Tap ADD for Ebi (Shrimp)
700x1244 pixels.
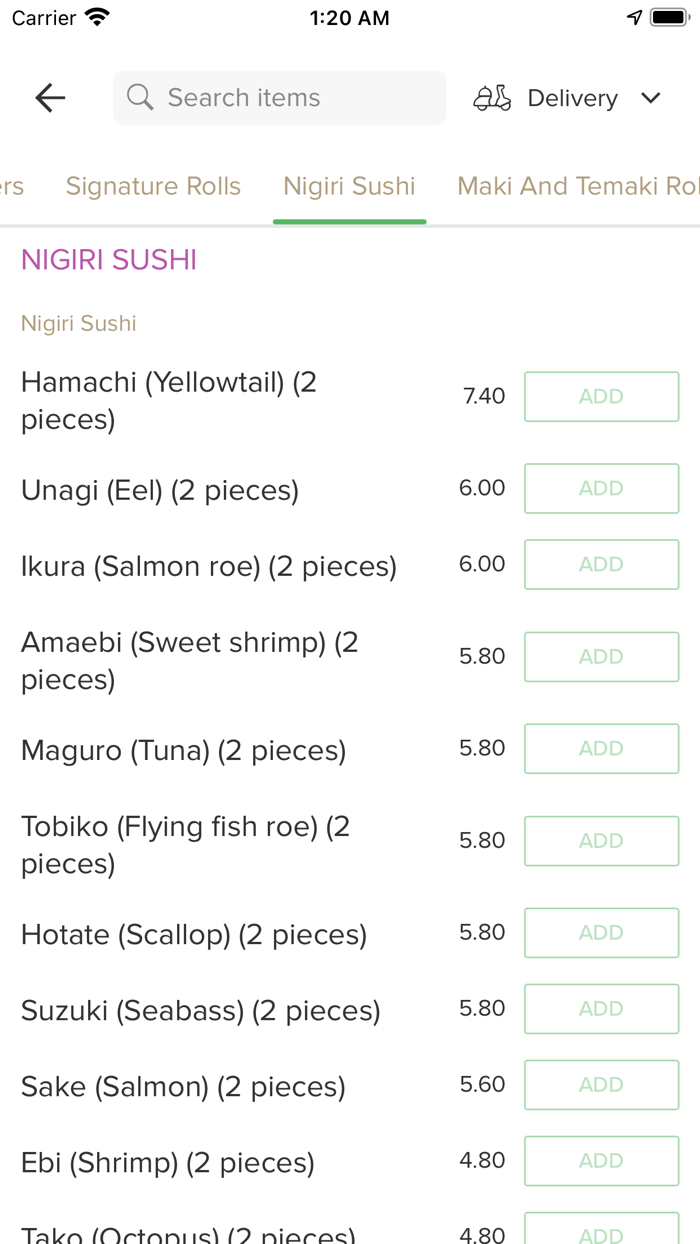coord(601,1160)
